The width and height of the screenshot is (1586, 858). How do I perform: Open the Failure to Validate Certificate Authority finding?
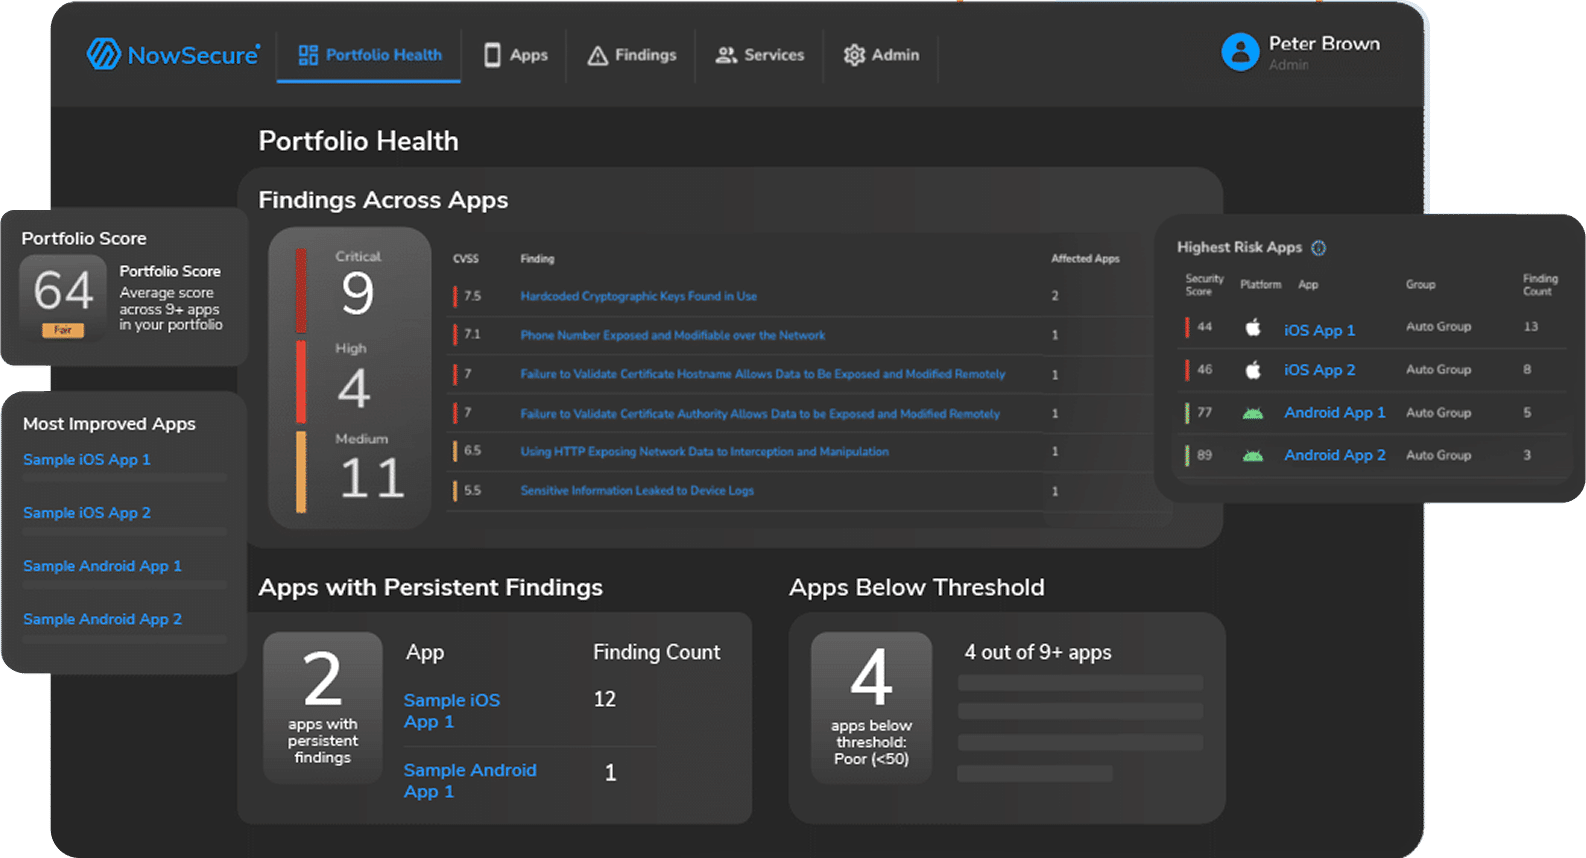(760, 413)
